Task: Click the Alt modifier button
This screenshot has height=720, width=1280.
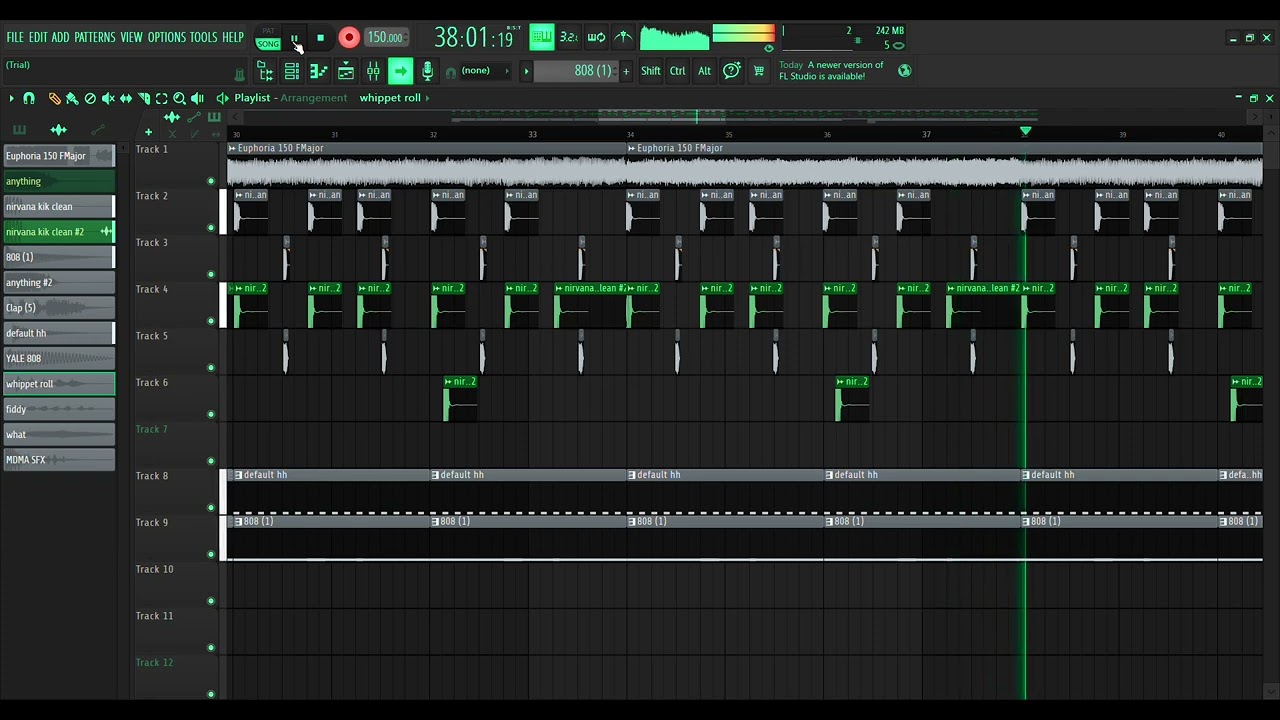Action: click(x=704, y=71)
